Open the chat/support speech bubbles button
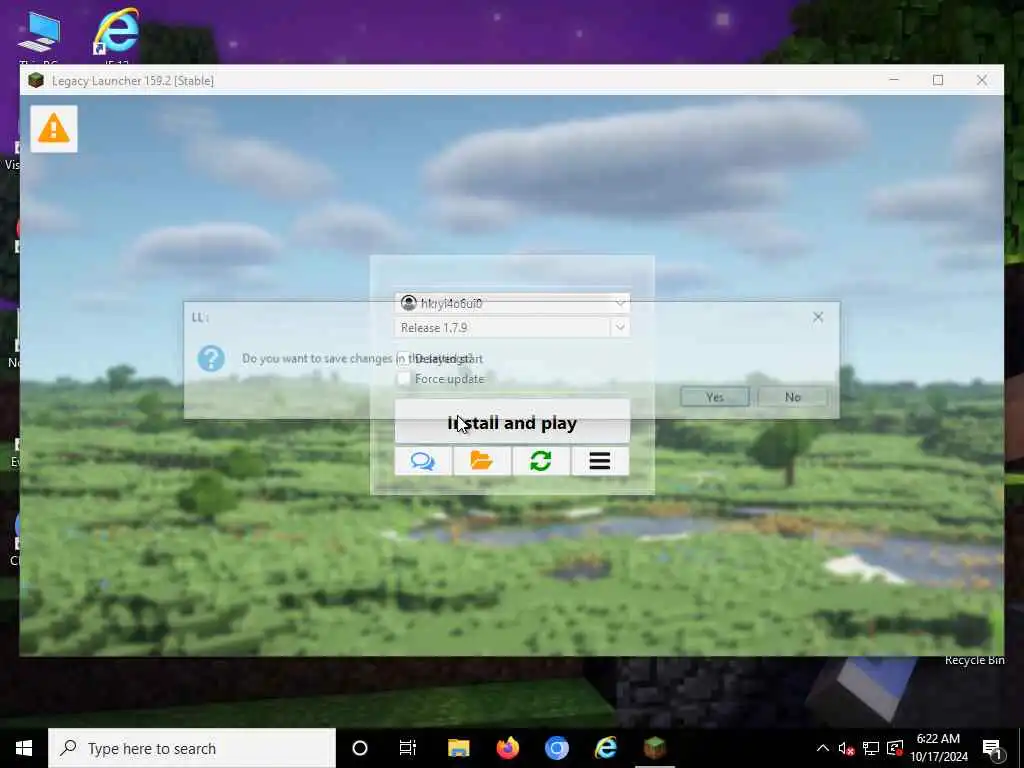 [423, 461]
